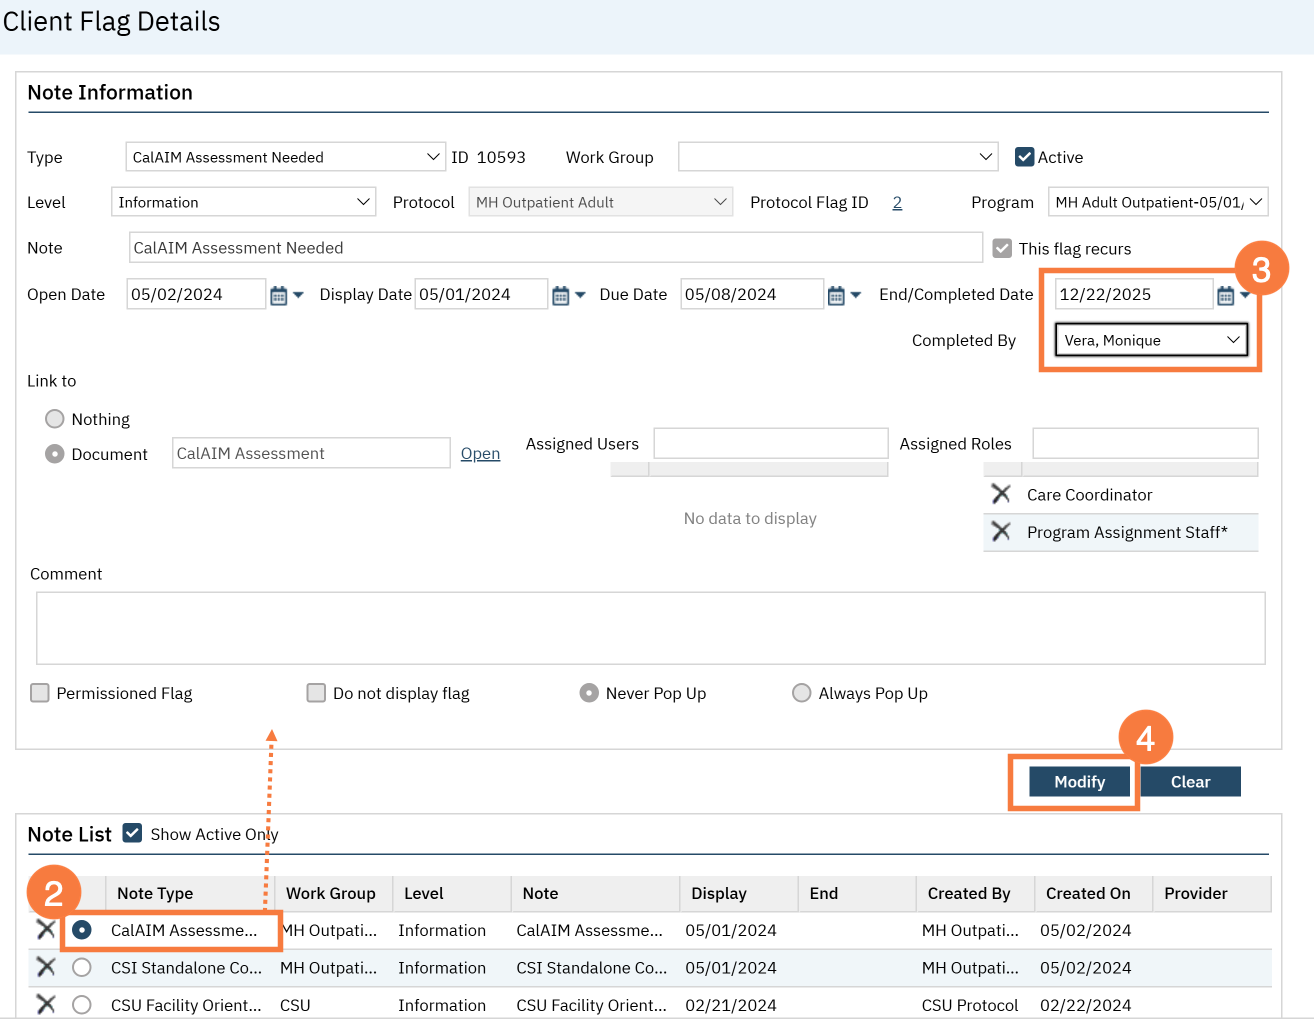Open the End/Completed Date calendar picker

pyautogui.click(x=1225, y=295)
